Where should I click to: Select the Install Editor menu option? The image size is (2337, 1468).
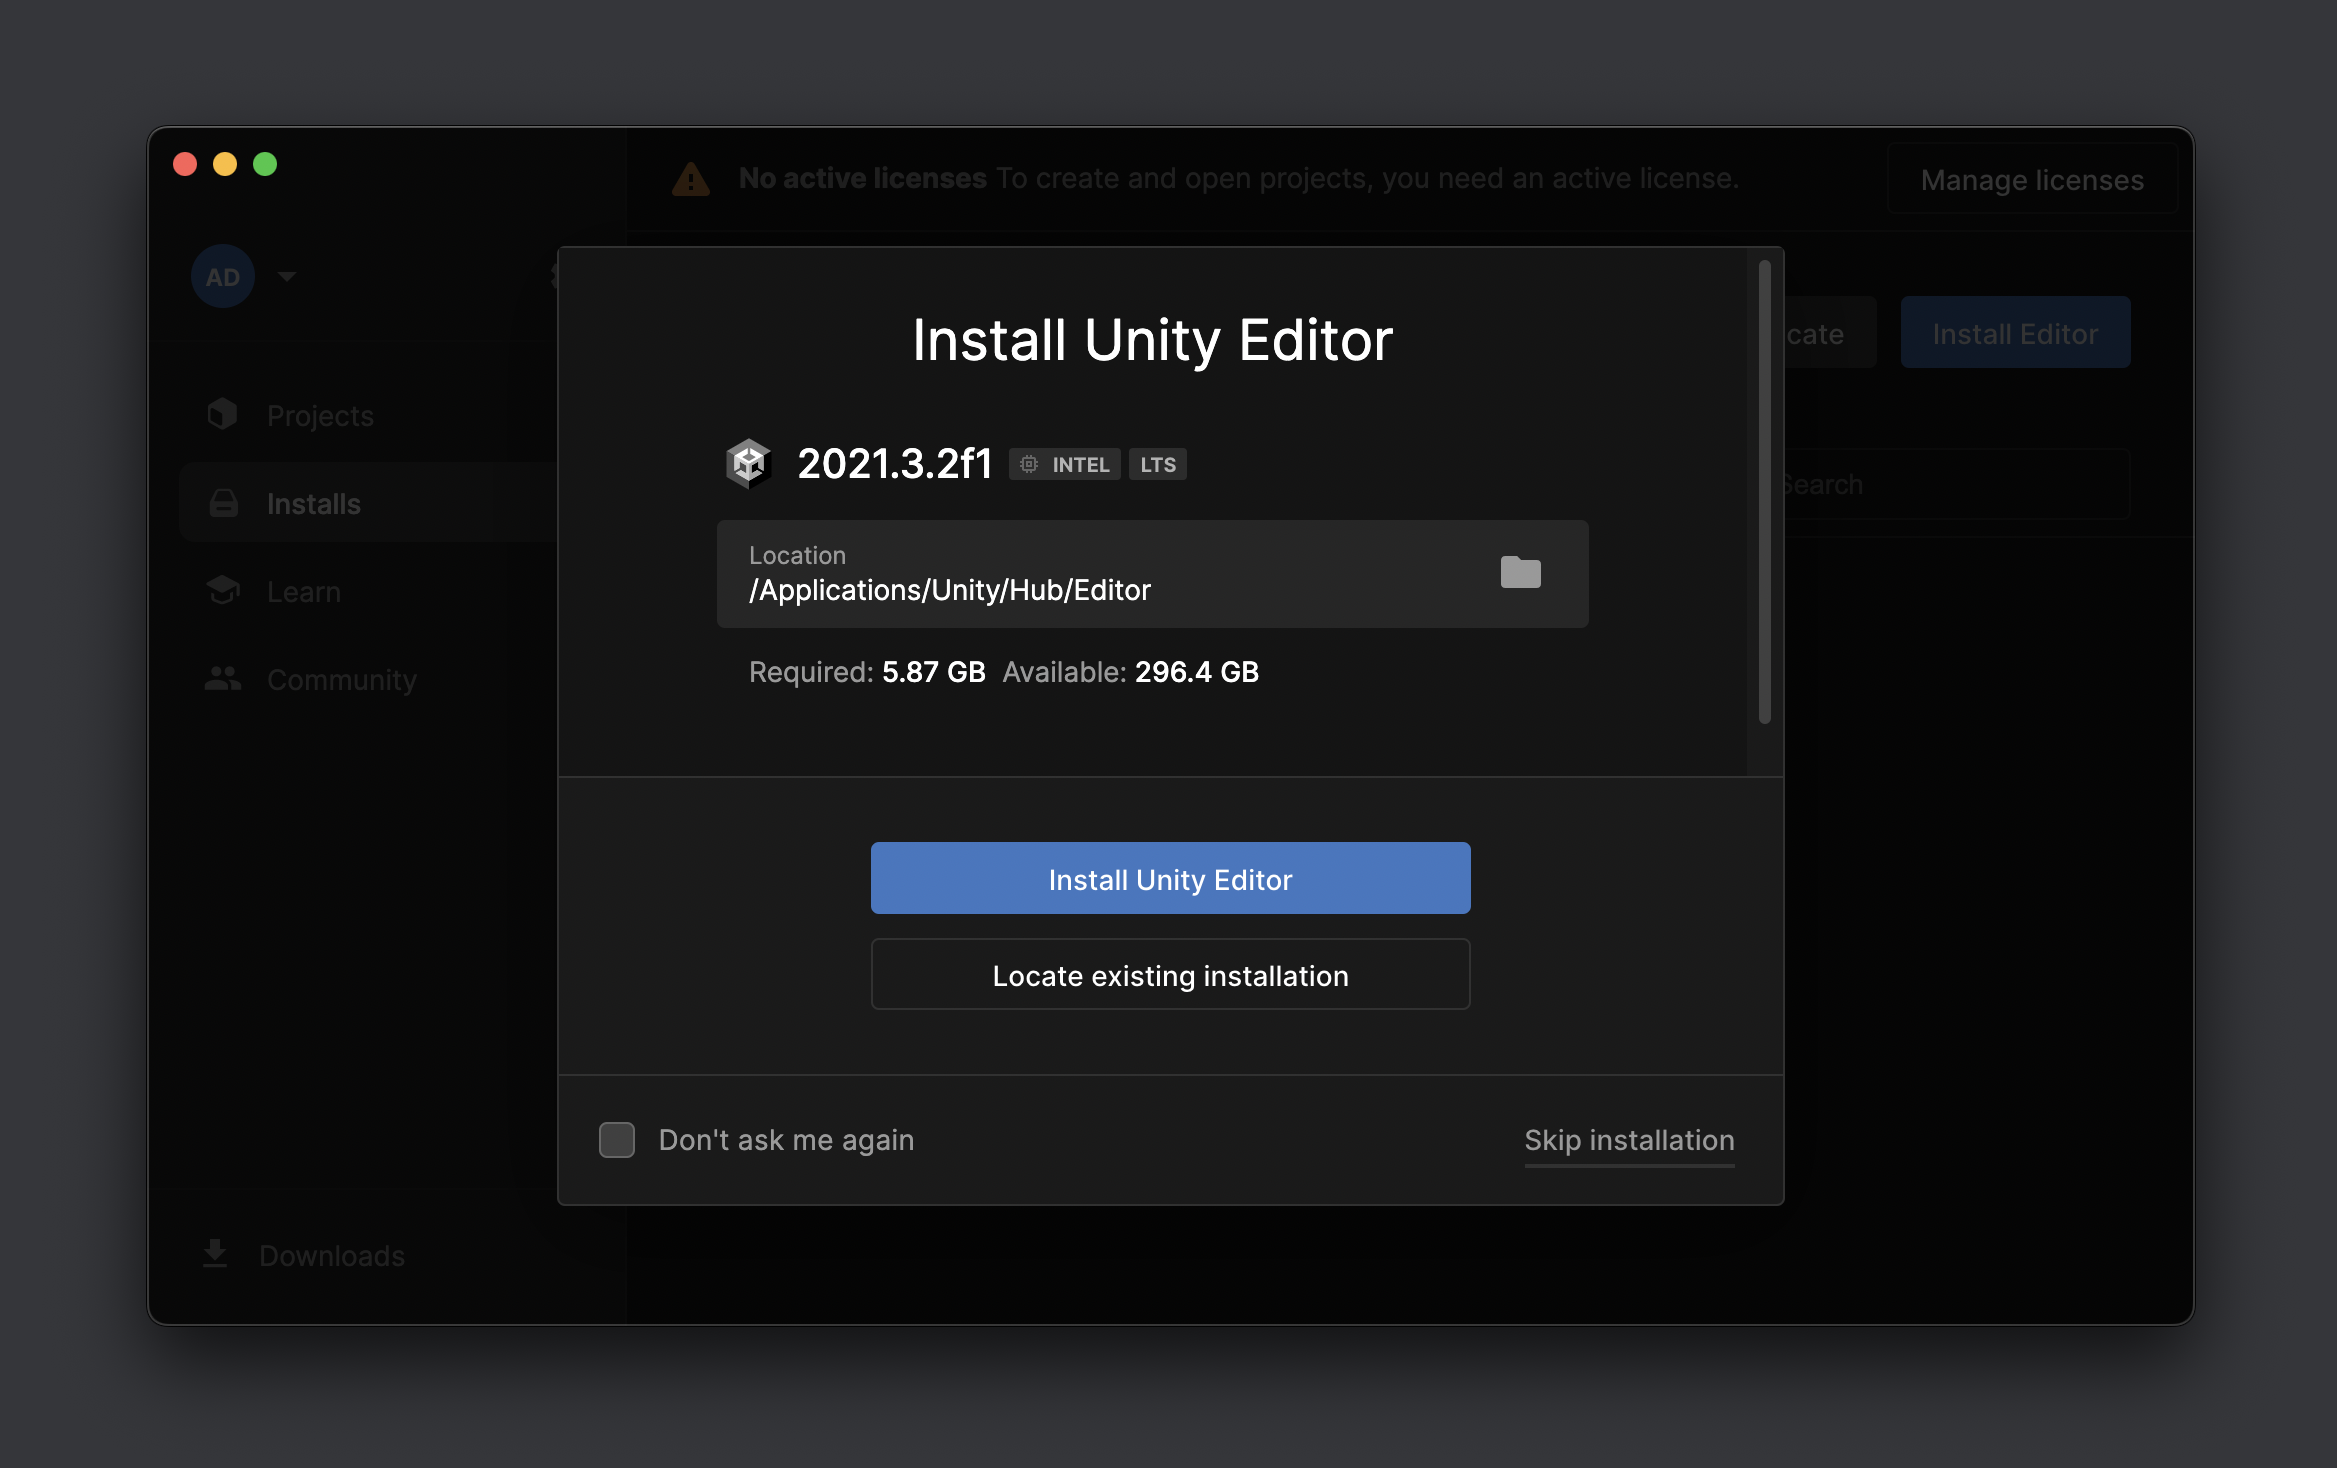2014,333
